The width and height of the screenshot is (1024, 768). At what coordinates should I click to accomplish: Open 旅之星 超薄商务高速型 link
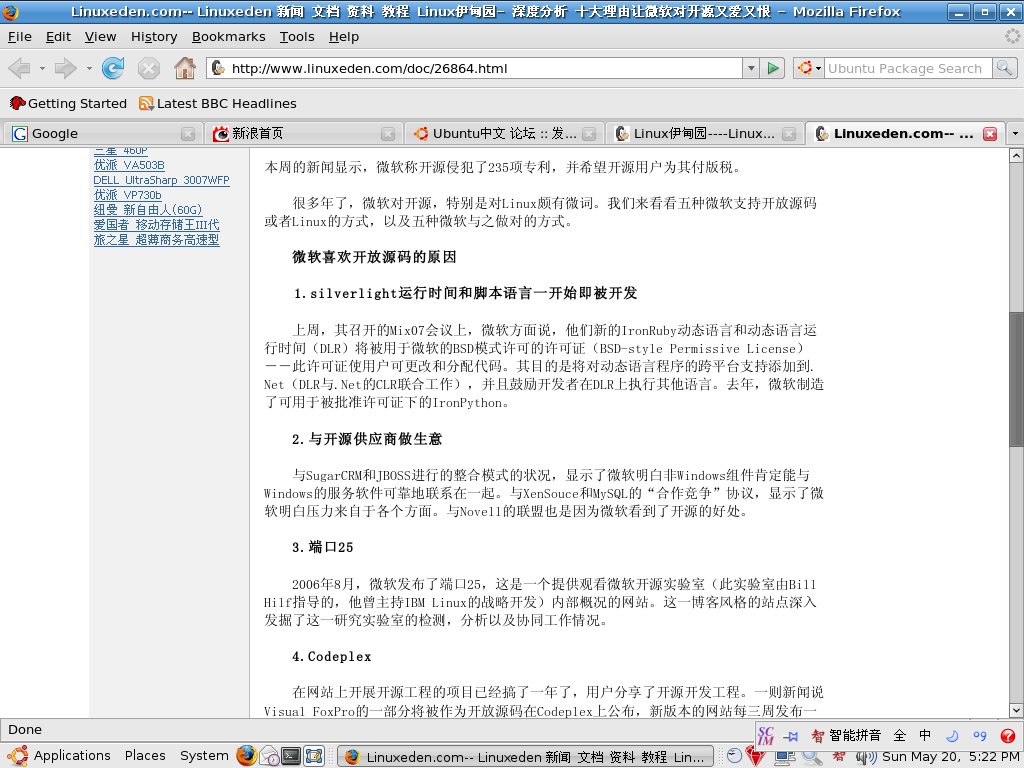pos(156,240)
